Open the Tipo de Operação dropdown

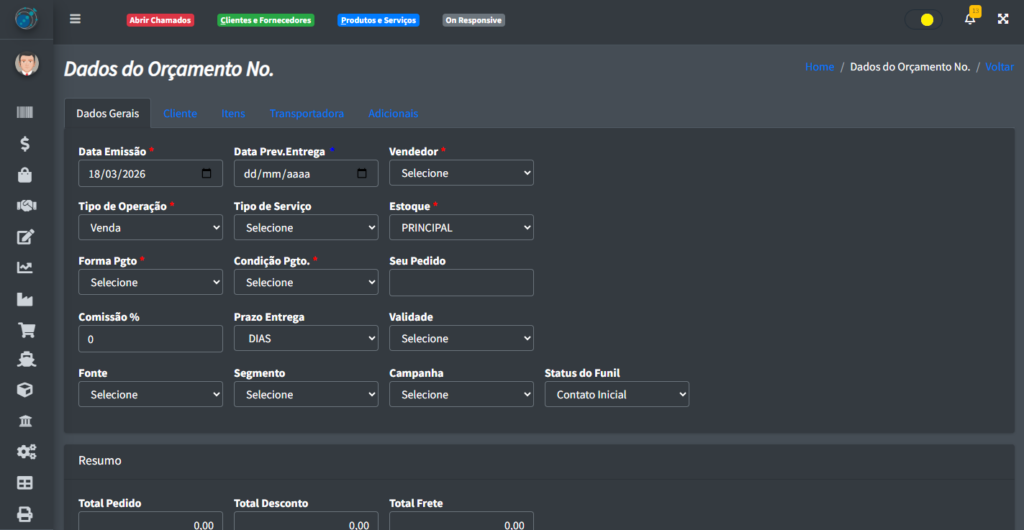click(x=150, y=228)
